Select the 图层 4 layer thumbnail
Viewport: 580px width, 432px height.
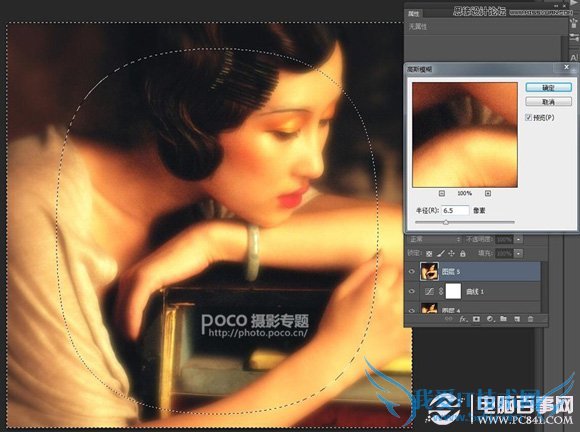(x=429, y=308)
